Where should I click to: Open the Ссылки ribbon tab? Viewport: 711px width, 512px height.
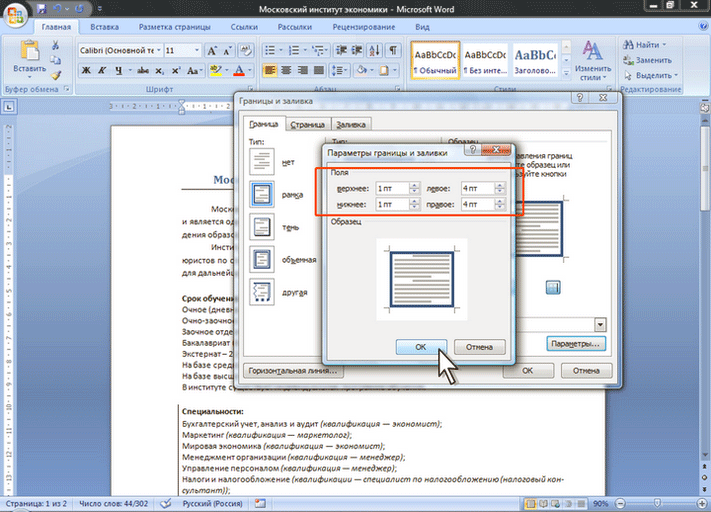(x=244, y=27)
